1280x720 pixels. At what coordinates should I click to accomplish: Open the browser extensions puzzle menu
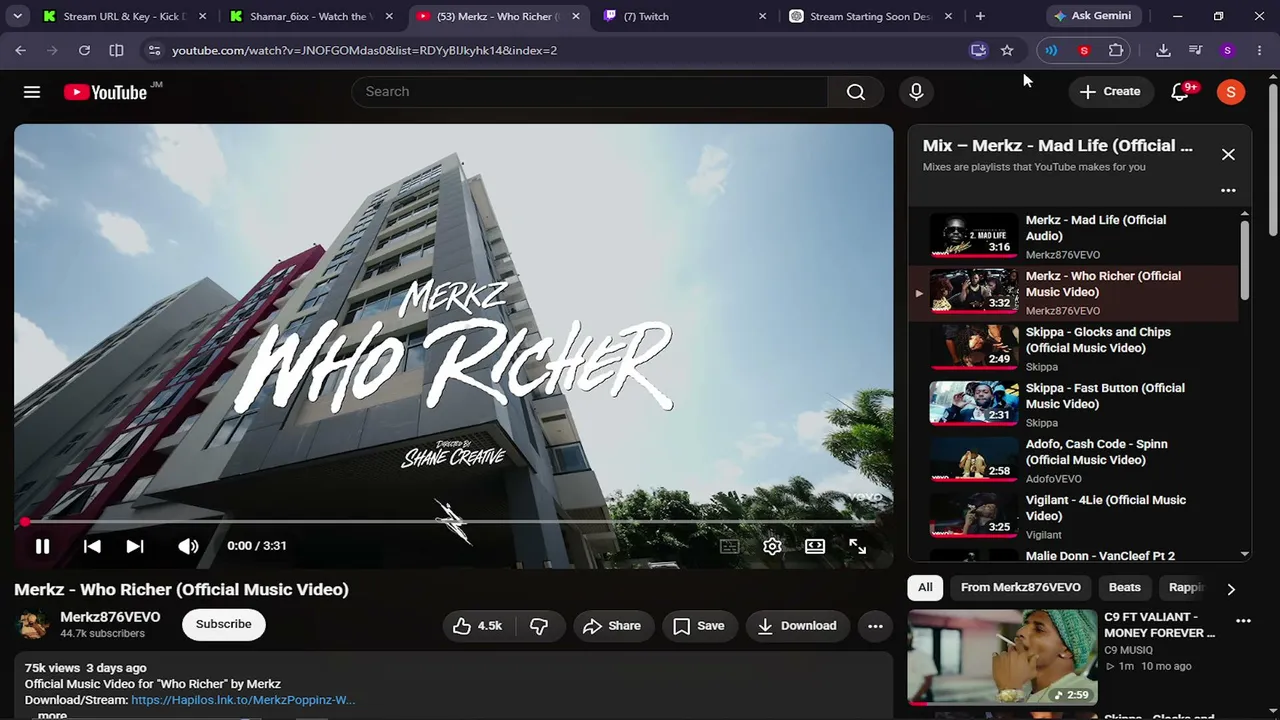point(1116,50)
